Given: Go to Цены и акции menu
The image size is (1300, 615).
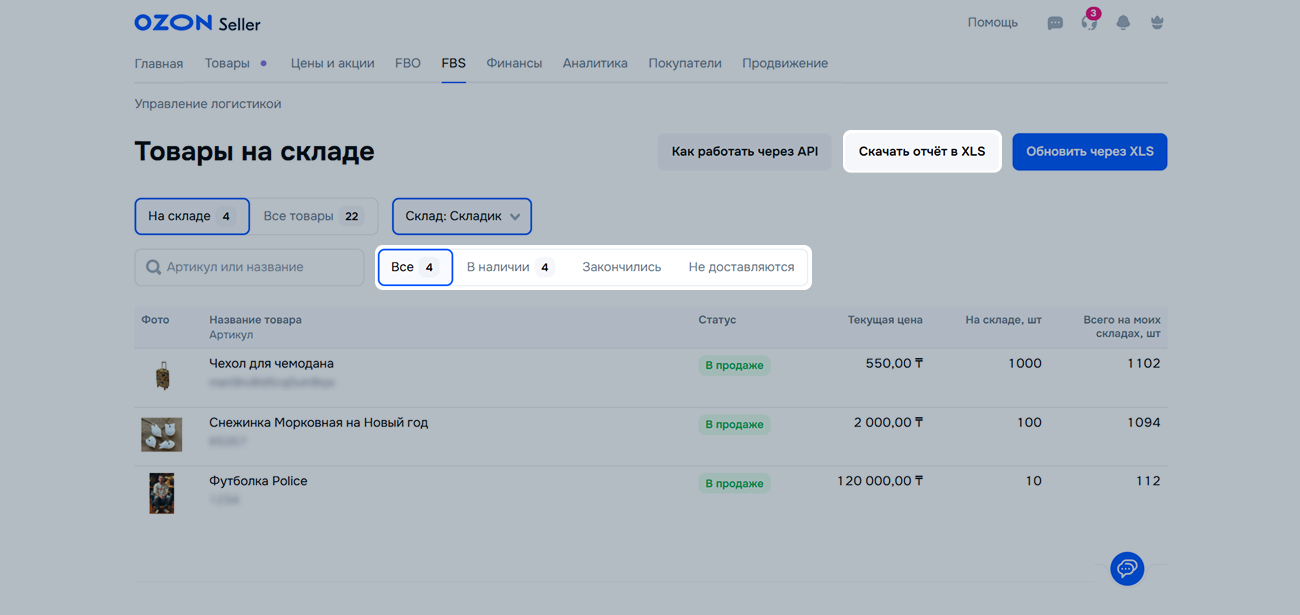Looking at the screenshot, I should click(x=332, y=63).
